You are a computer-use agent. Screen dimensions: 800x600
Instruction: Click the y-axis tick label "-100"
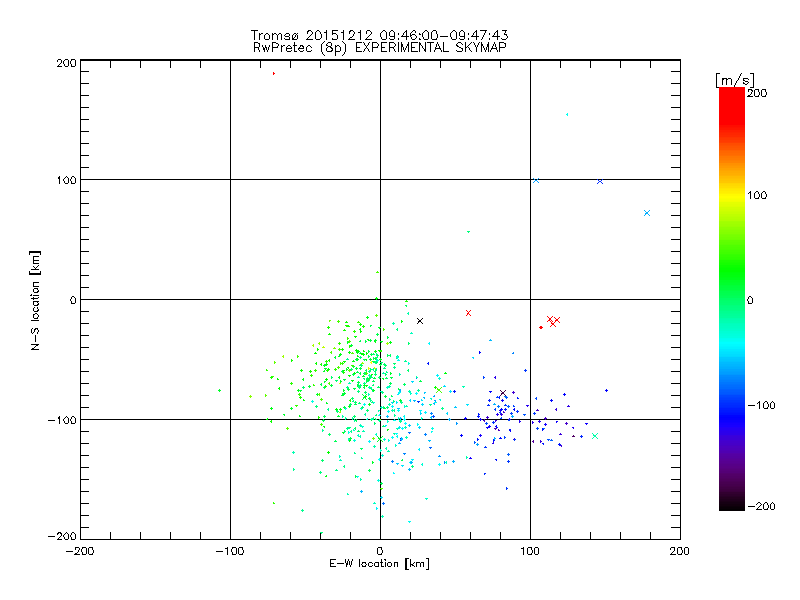tap(62, 420)
